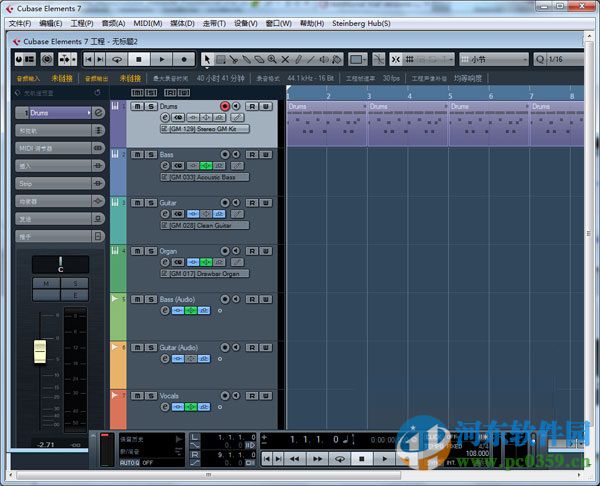Select the Object Selection arrow tool
The width and height of the screenshot is (600, 486).
pos(207,59)
